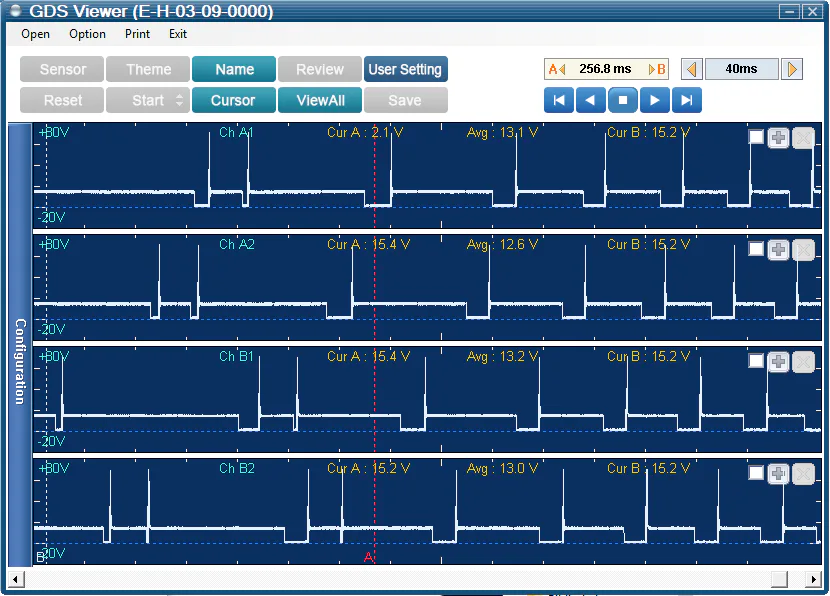This screenshot has width=830, height=596.
Task: Enable the Ch A2 channel checkbox
Action: point(756,249)
